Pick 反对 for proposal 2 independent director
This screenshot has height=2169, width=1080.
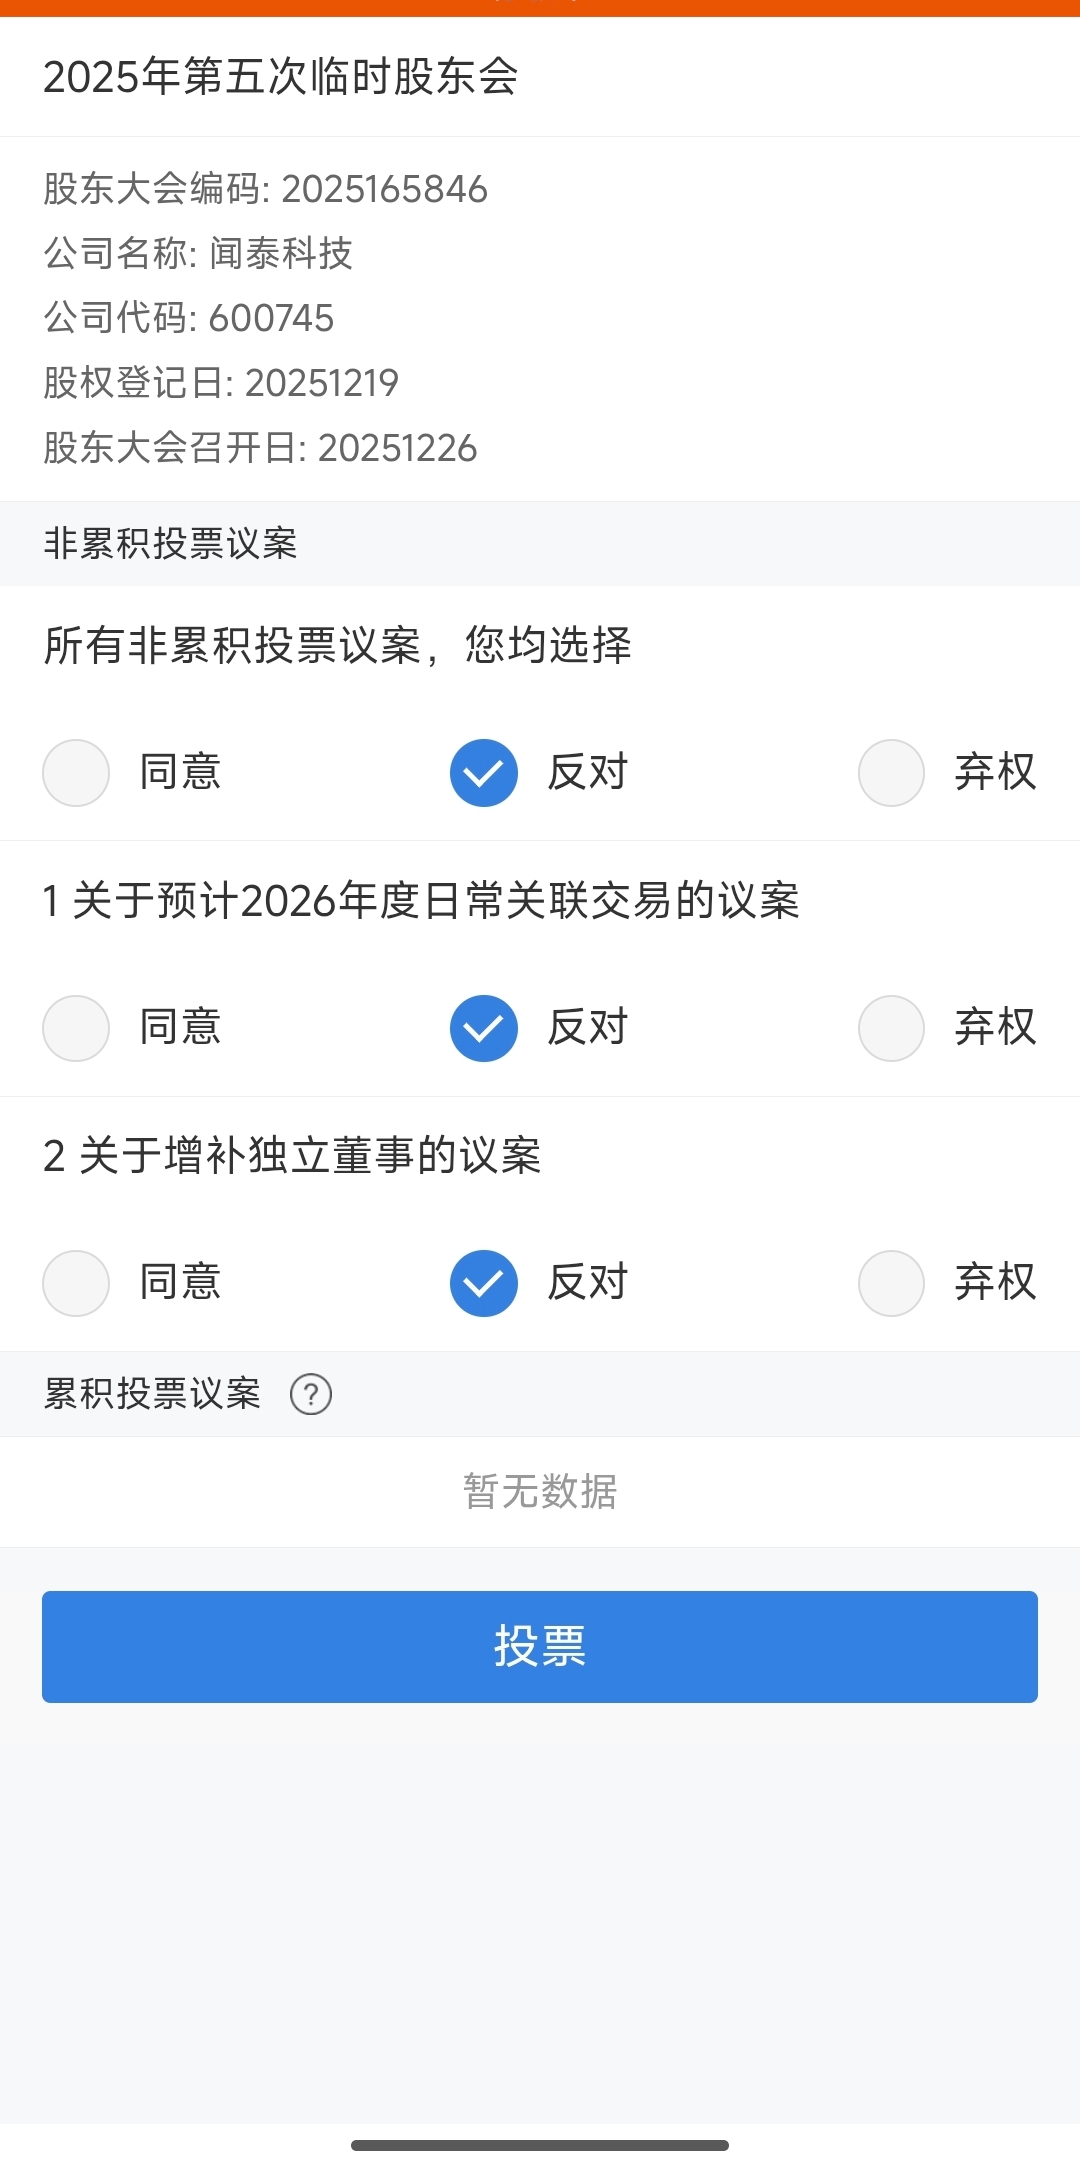click(484, 1283)
